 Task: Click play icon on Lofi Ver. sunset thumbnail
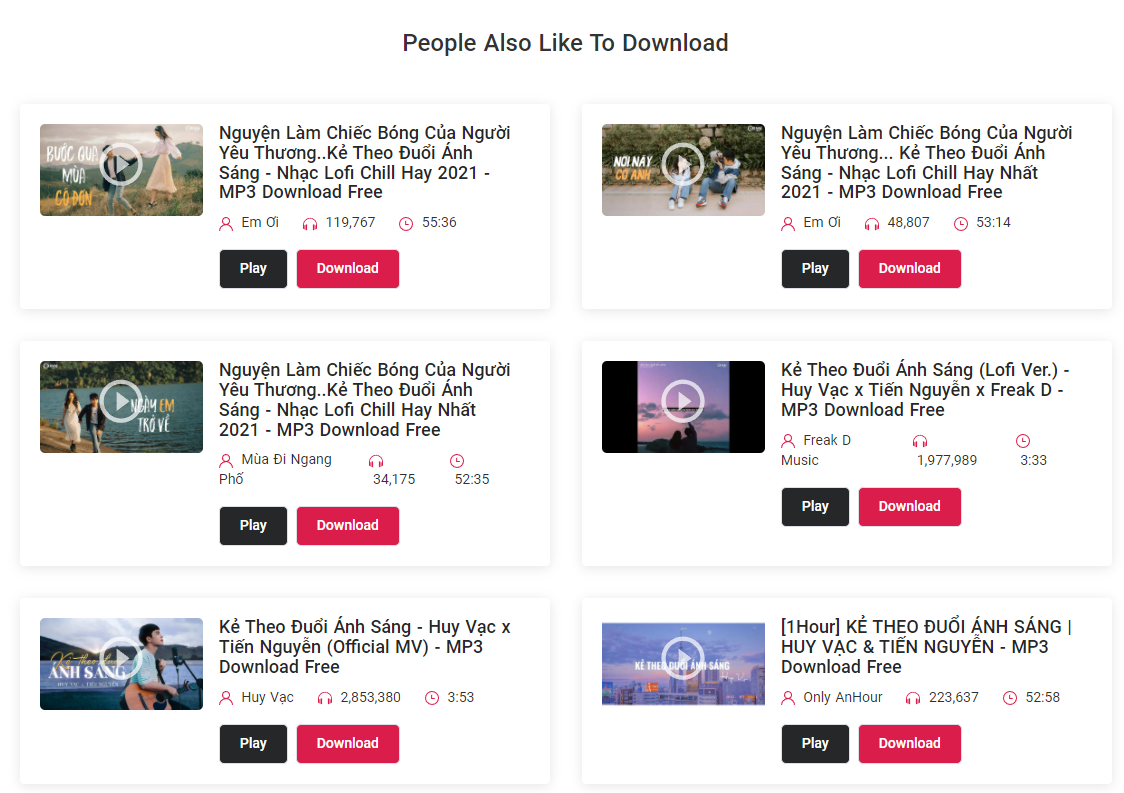pyautogui.click(x=683, y=401)
